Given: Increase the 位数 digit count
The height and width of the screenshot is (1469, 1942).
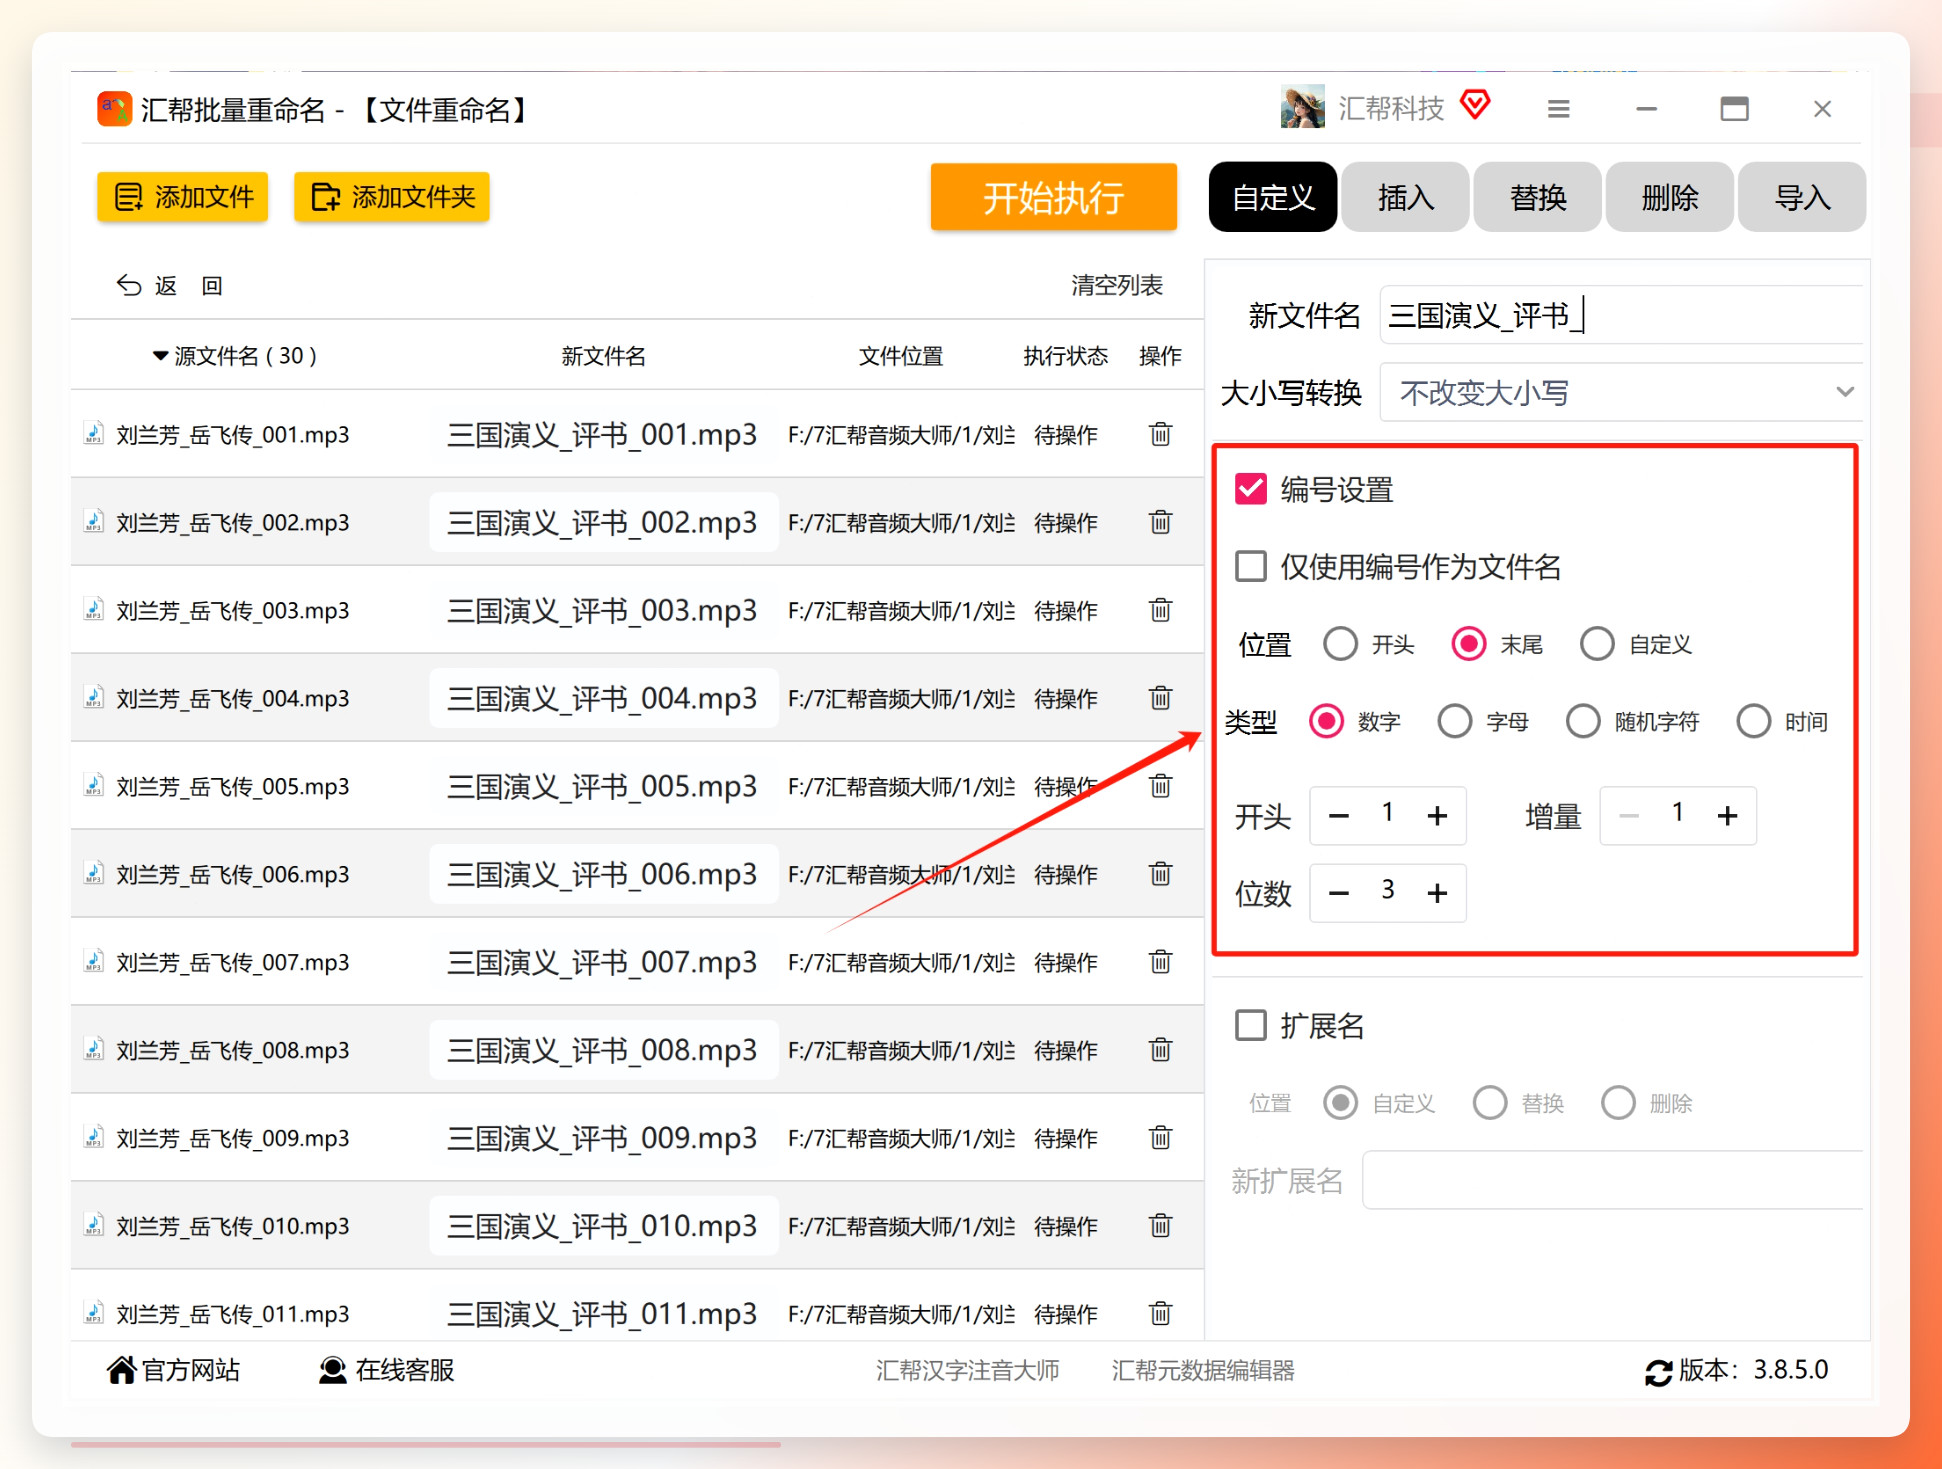Looking at the screenshot, I should tap(1437, 893).
